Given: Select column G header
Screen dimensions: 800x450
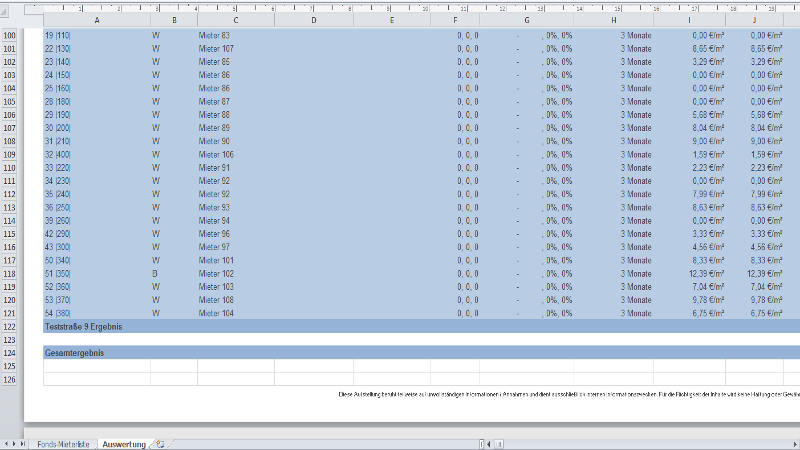Looking at the screenshot, I should coord(527,20).
